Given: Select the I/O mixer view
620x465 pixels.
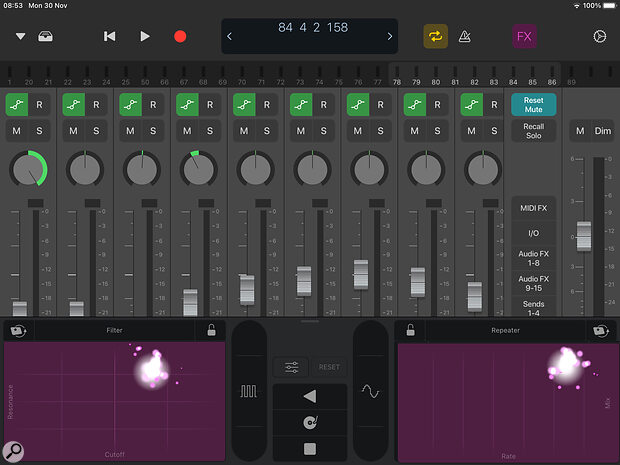Looking at the screenshot, I should click(533, 233).
